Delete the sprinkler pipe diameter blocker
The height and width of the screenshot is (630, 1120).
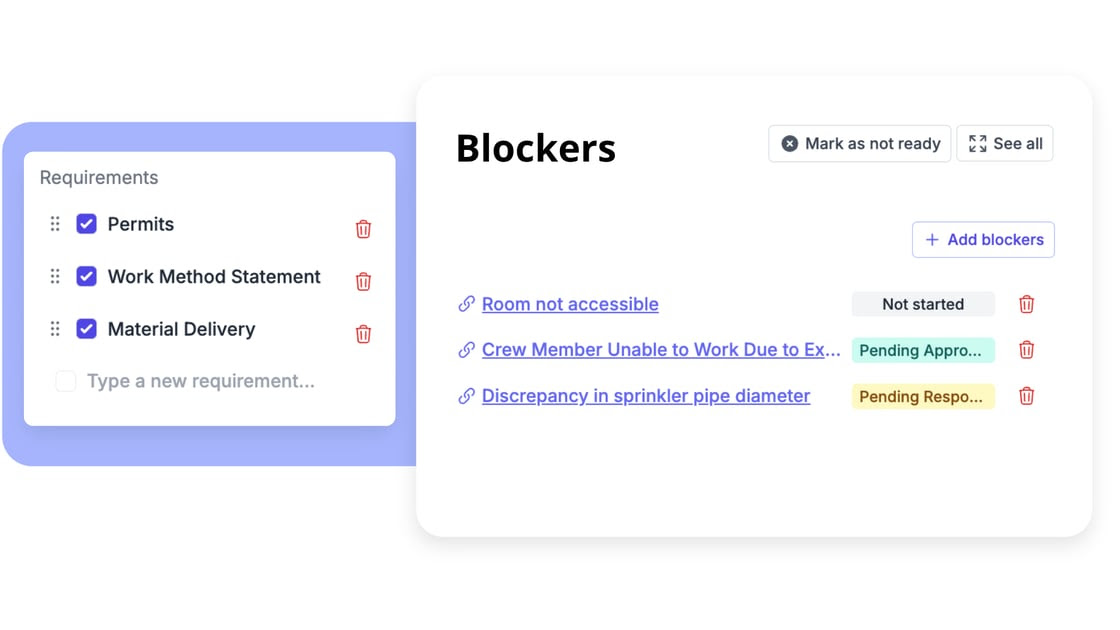pyautogui.click(x=1026, y=396)
